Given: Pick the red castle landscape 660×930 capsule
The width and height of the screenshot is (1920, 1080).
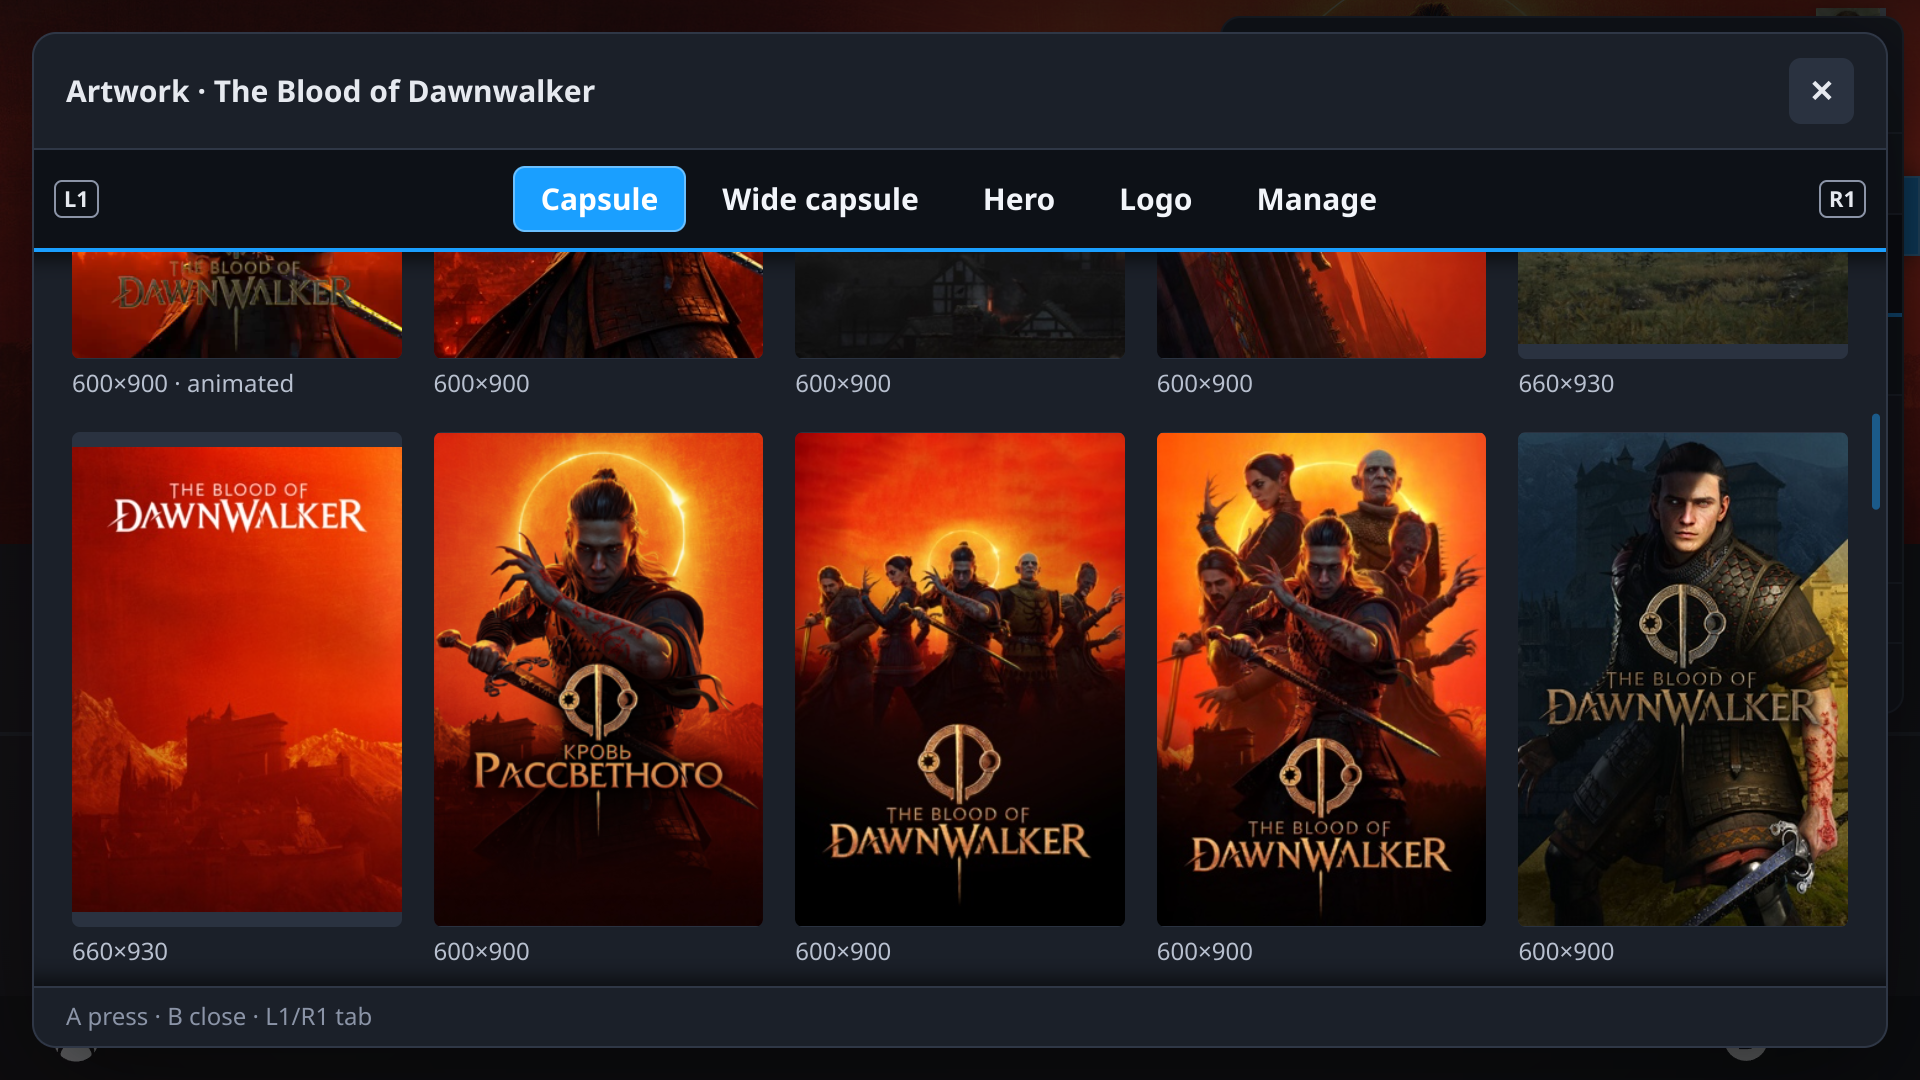Looking at the screenshot, I should 237,679.
